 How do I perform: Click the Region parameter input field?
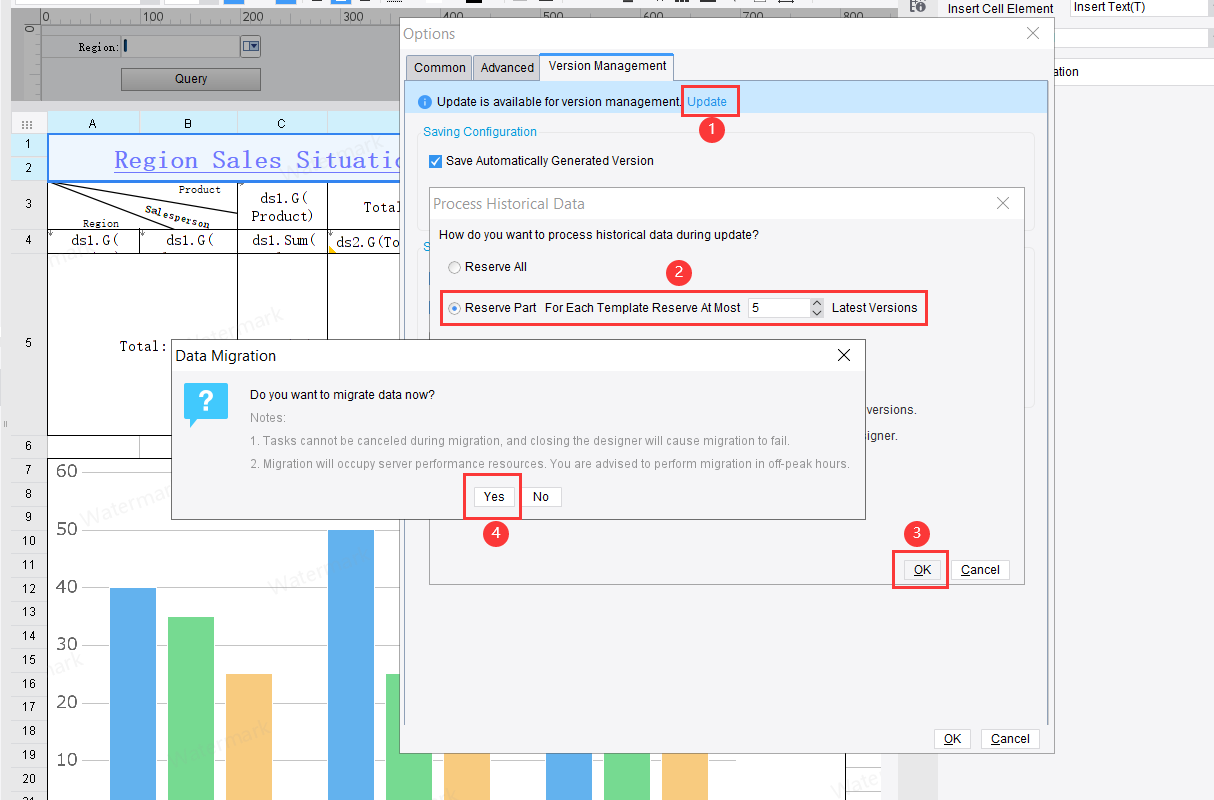coord(181,46)
